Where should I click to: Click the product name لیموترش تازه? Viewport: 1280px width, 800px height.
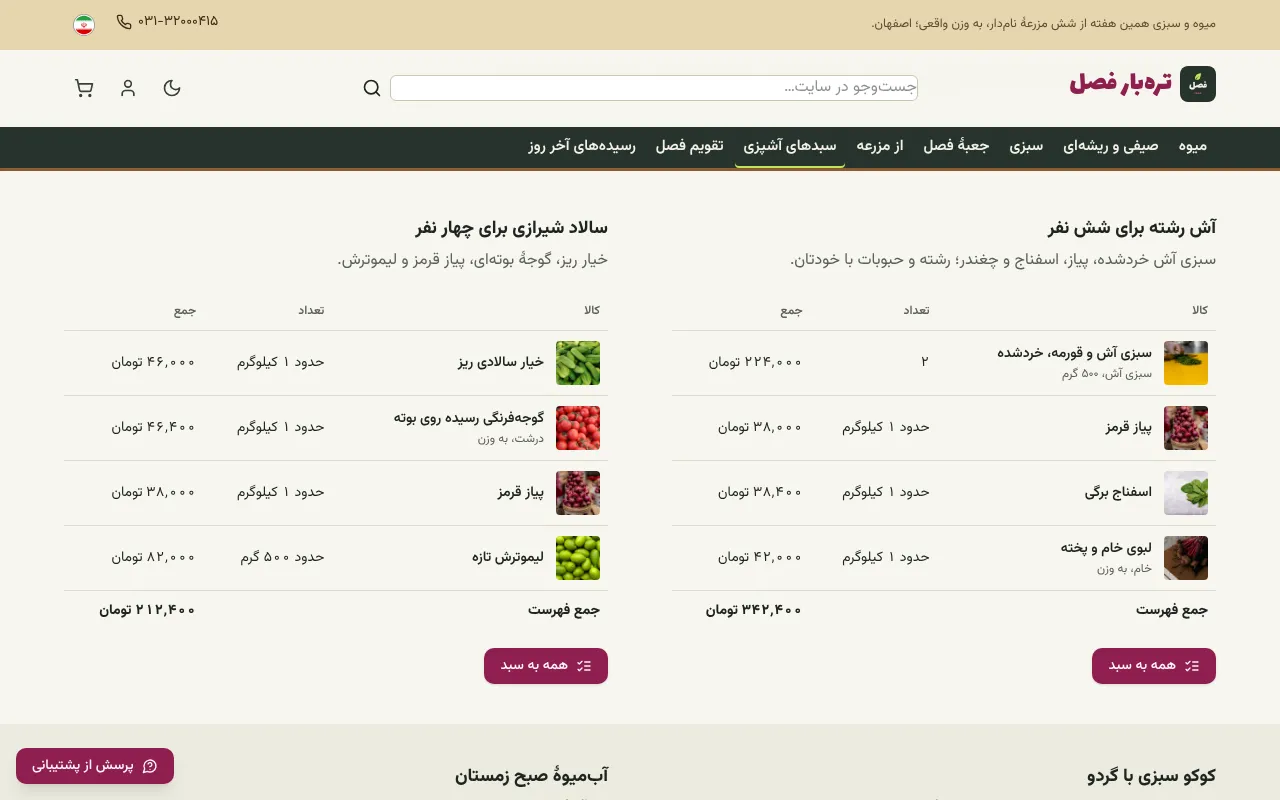(508, 558)
